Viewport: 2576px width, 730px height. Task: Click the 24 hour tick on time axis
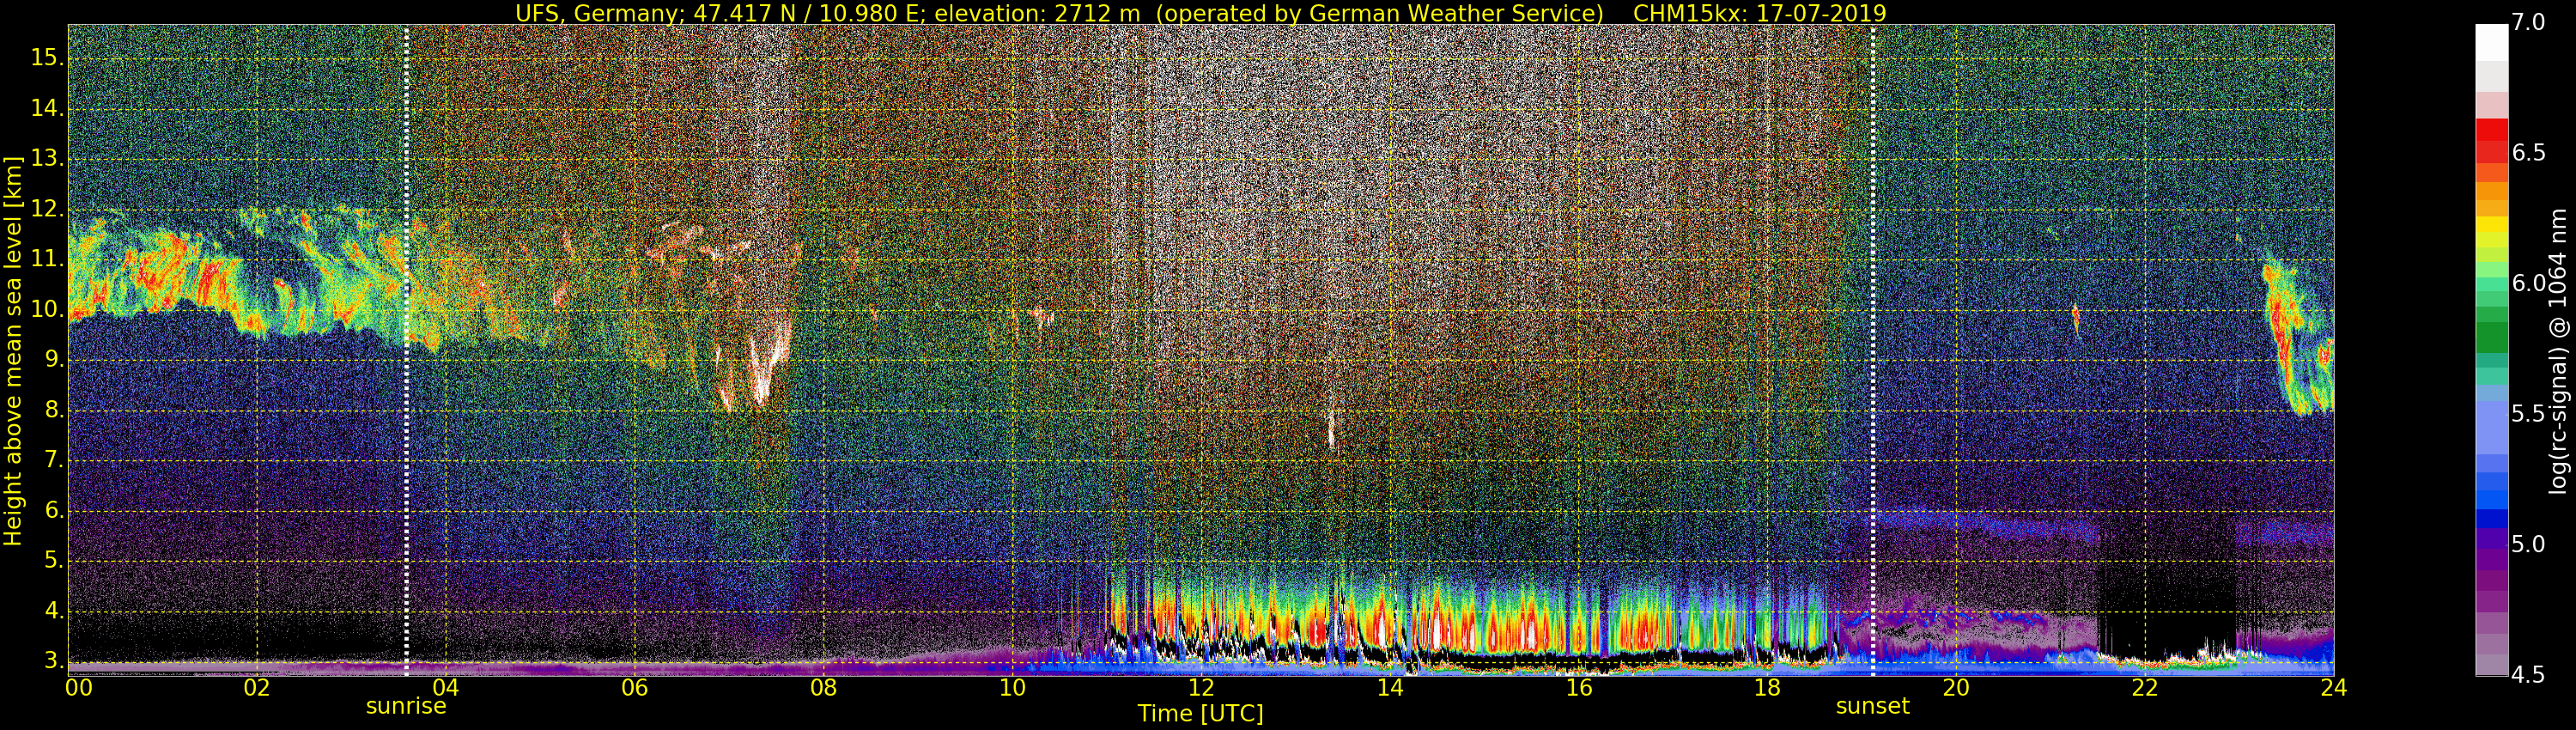2333,688
